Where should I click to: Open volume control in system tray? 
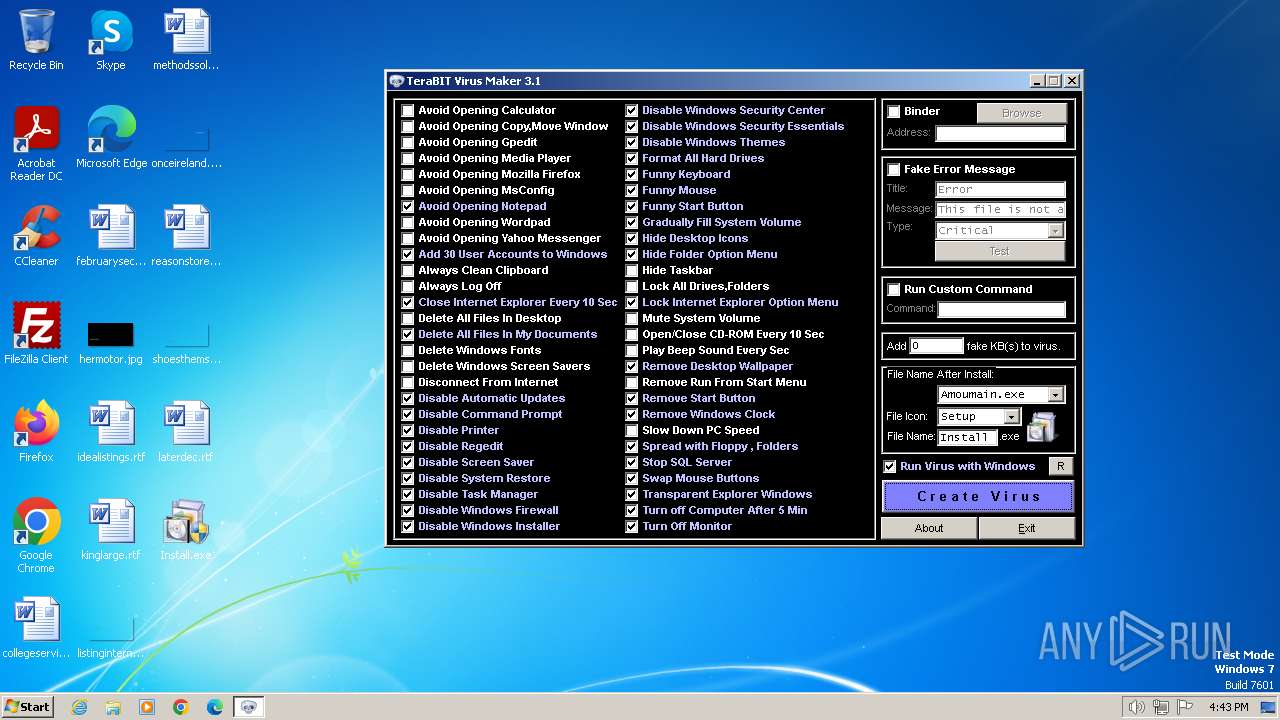coord(1136,707)
